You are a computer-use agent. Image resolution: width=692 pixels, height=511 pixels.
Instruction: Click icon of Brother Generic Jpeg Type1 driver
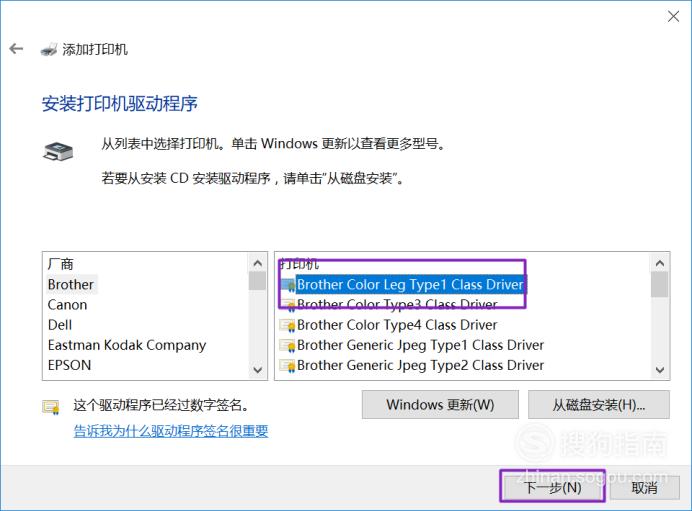287,346
